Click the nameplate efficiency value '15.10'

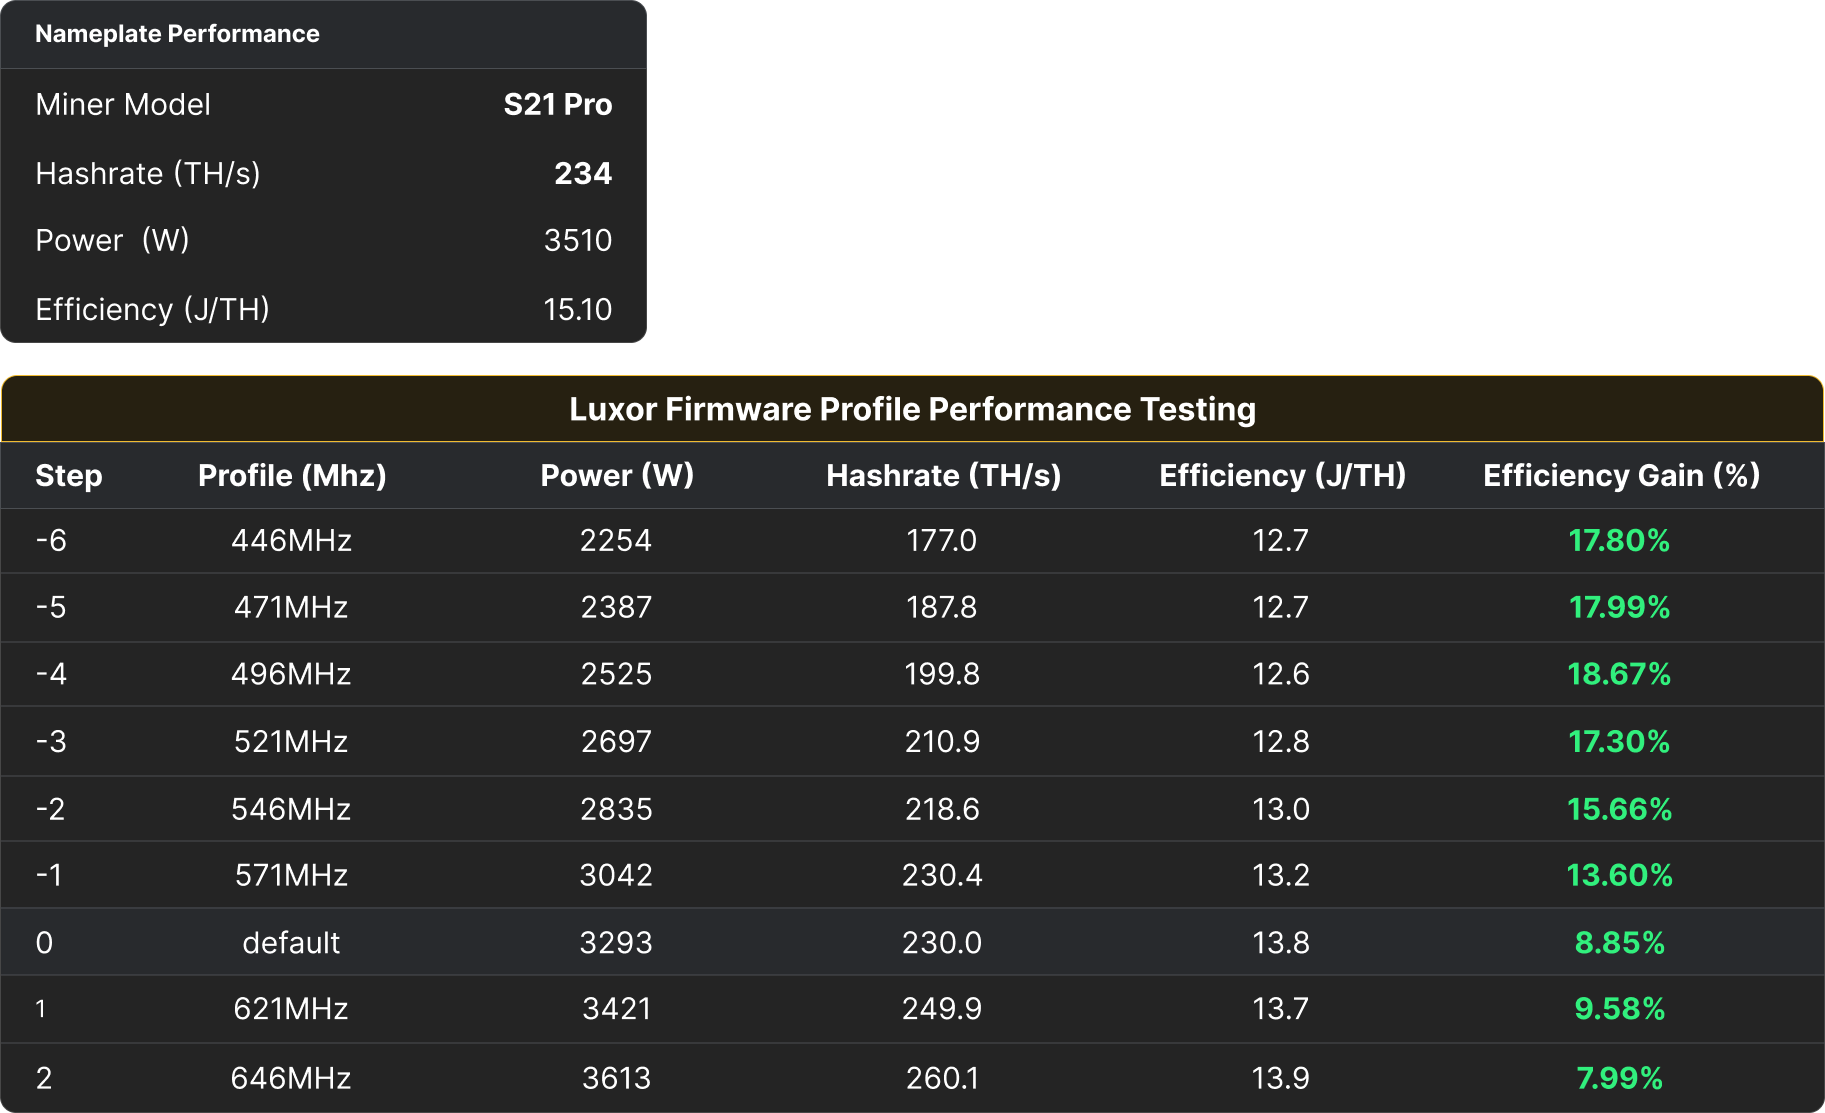pyautogui.click(x=578, y=309)
